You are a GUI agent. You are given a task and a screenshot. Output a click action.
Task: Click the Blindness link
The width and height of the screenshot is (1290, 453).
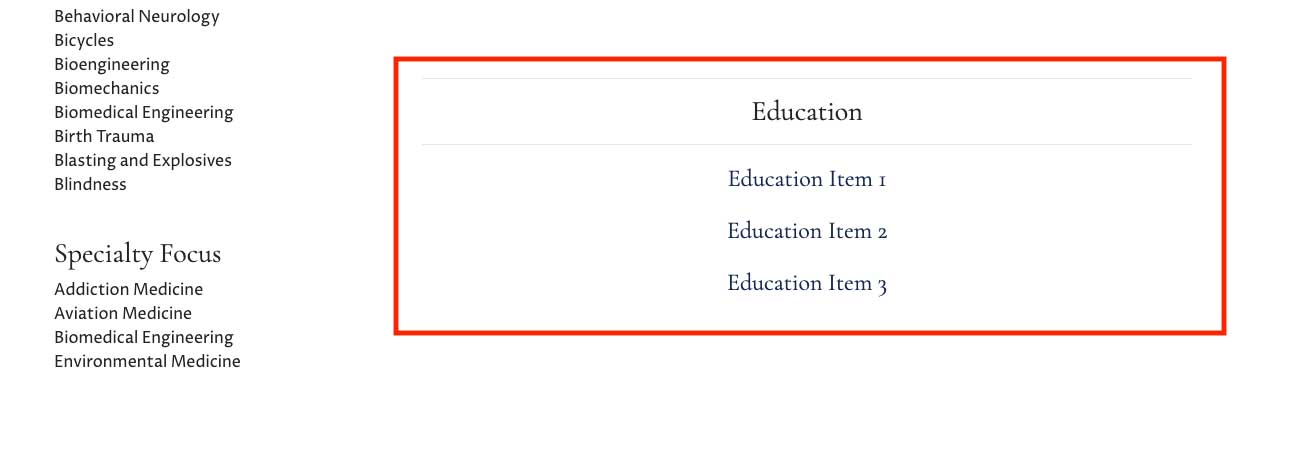pyautogui.click(x=90, y=185)
